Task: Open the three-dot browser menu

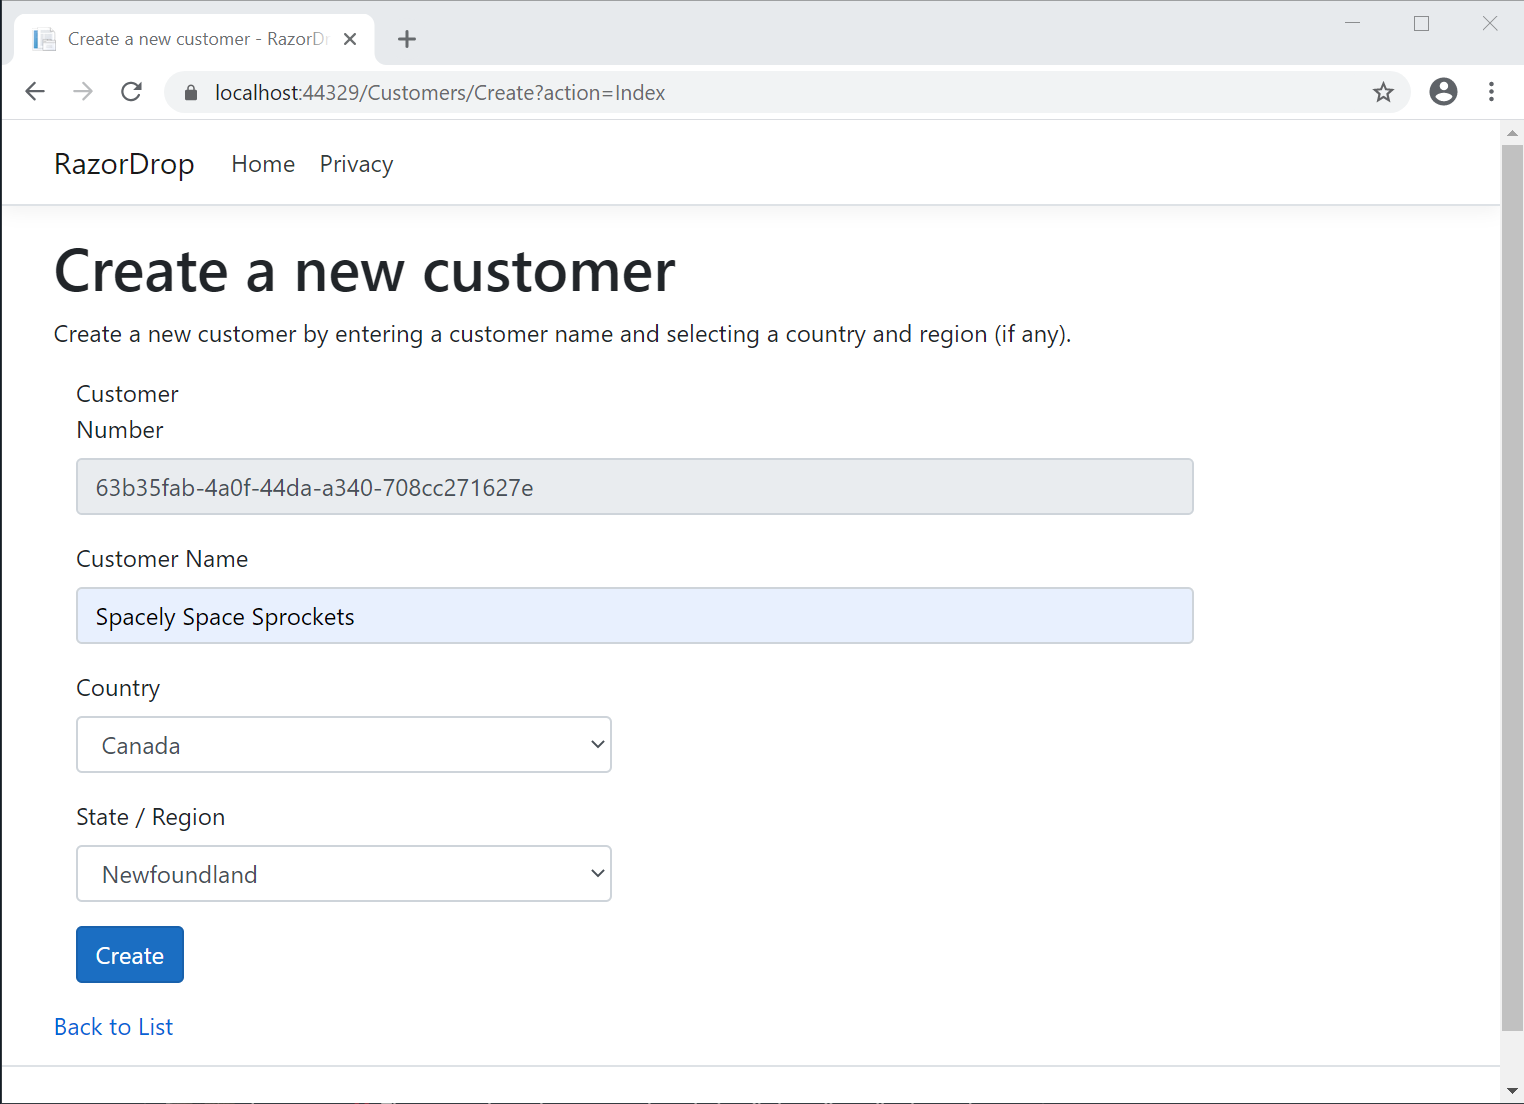Action: tap(1491, 91)
